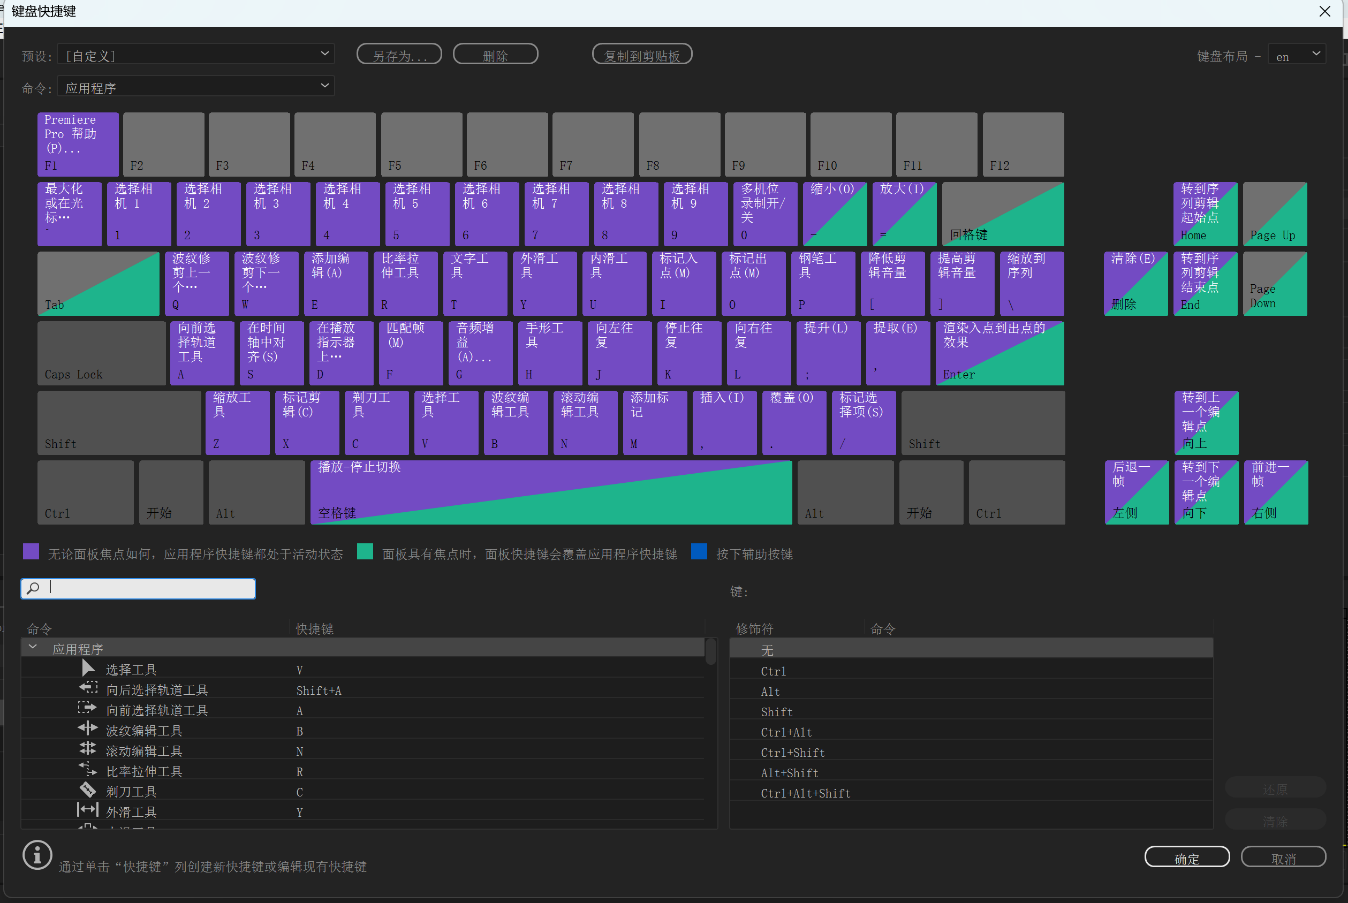The width and height of the screenshot is (1348, 903).
Task: Click the backslash 缩放到序列 key
Action: (1031, 283)
